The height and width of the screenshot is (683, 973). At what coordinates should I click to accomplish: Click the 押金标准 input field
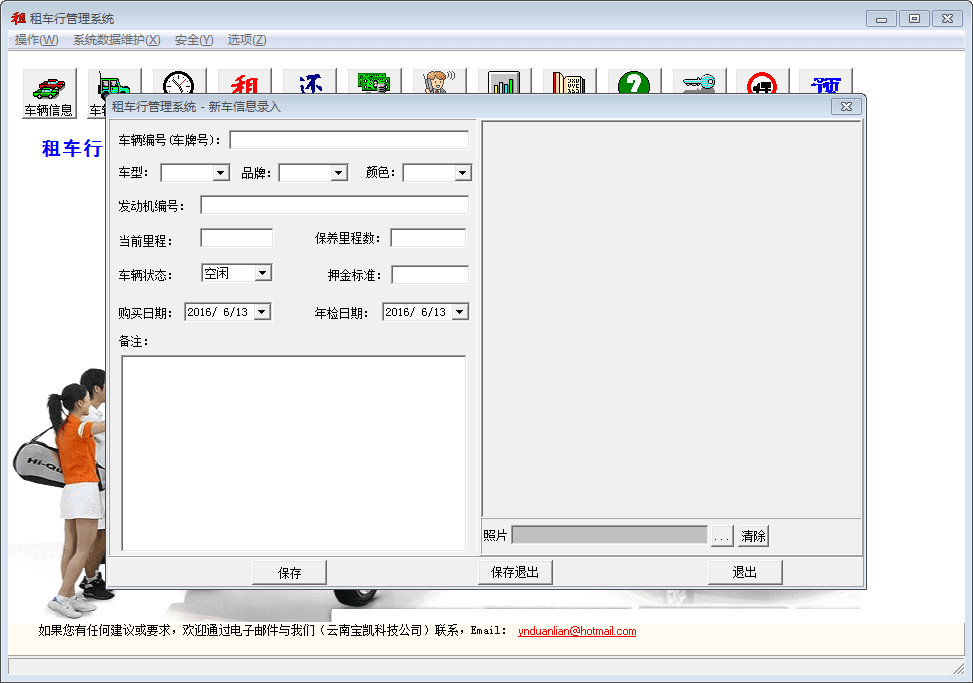pos(430,275)
